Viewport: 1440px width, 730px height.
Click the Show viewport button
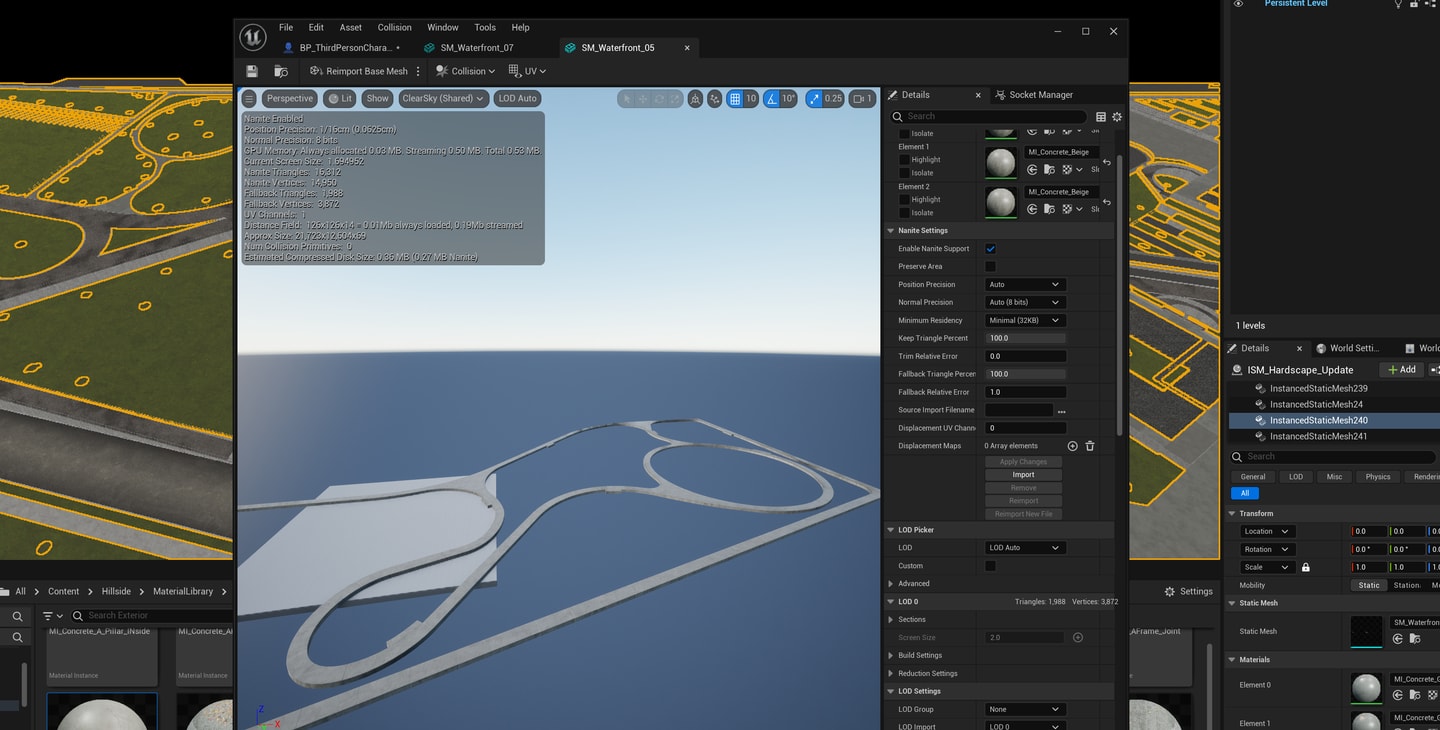click(x=377, y=98)
